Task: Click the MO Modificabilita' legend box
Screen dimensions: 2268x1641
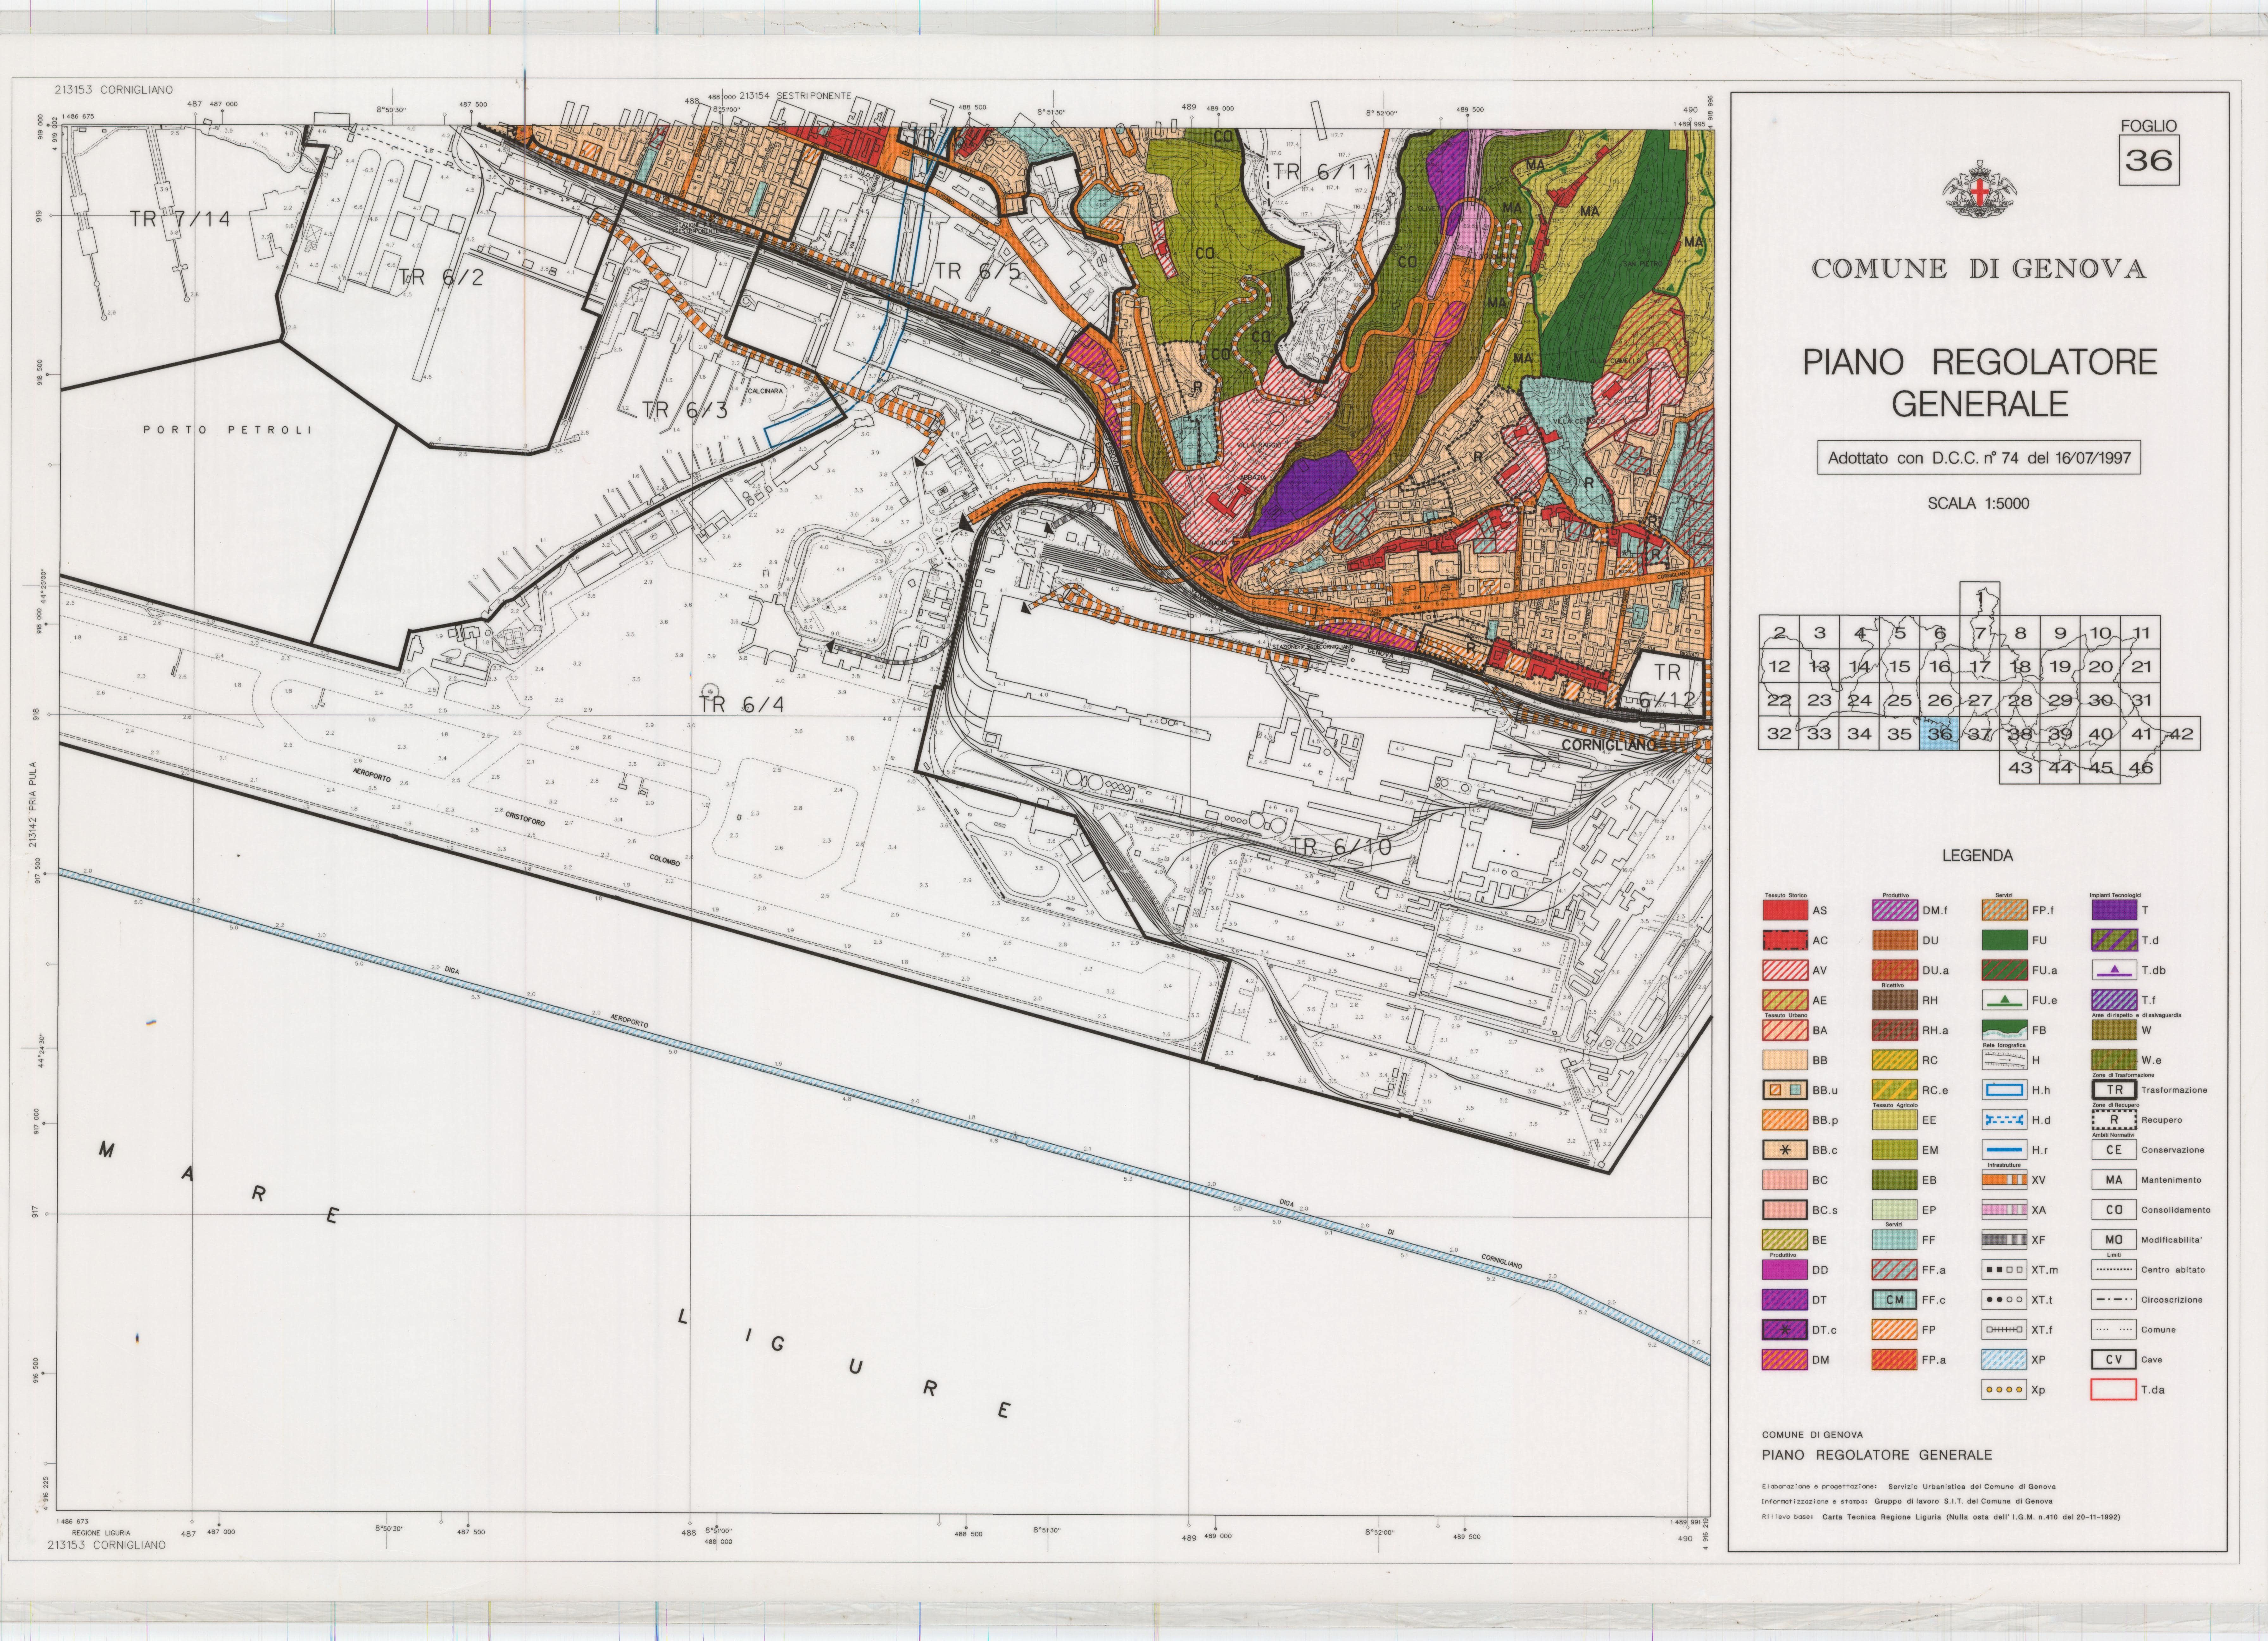Action: tap(2114, 1240)
